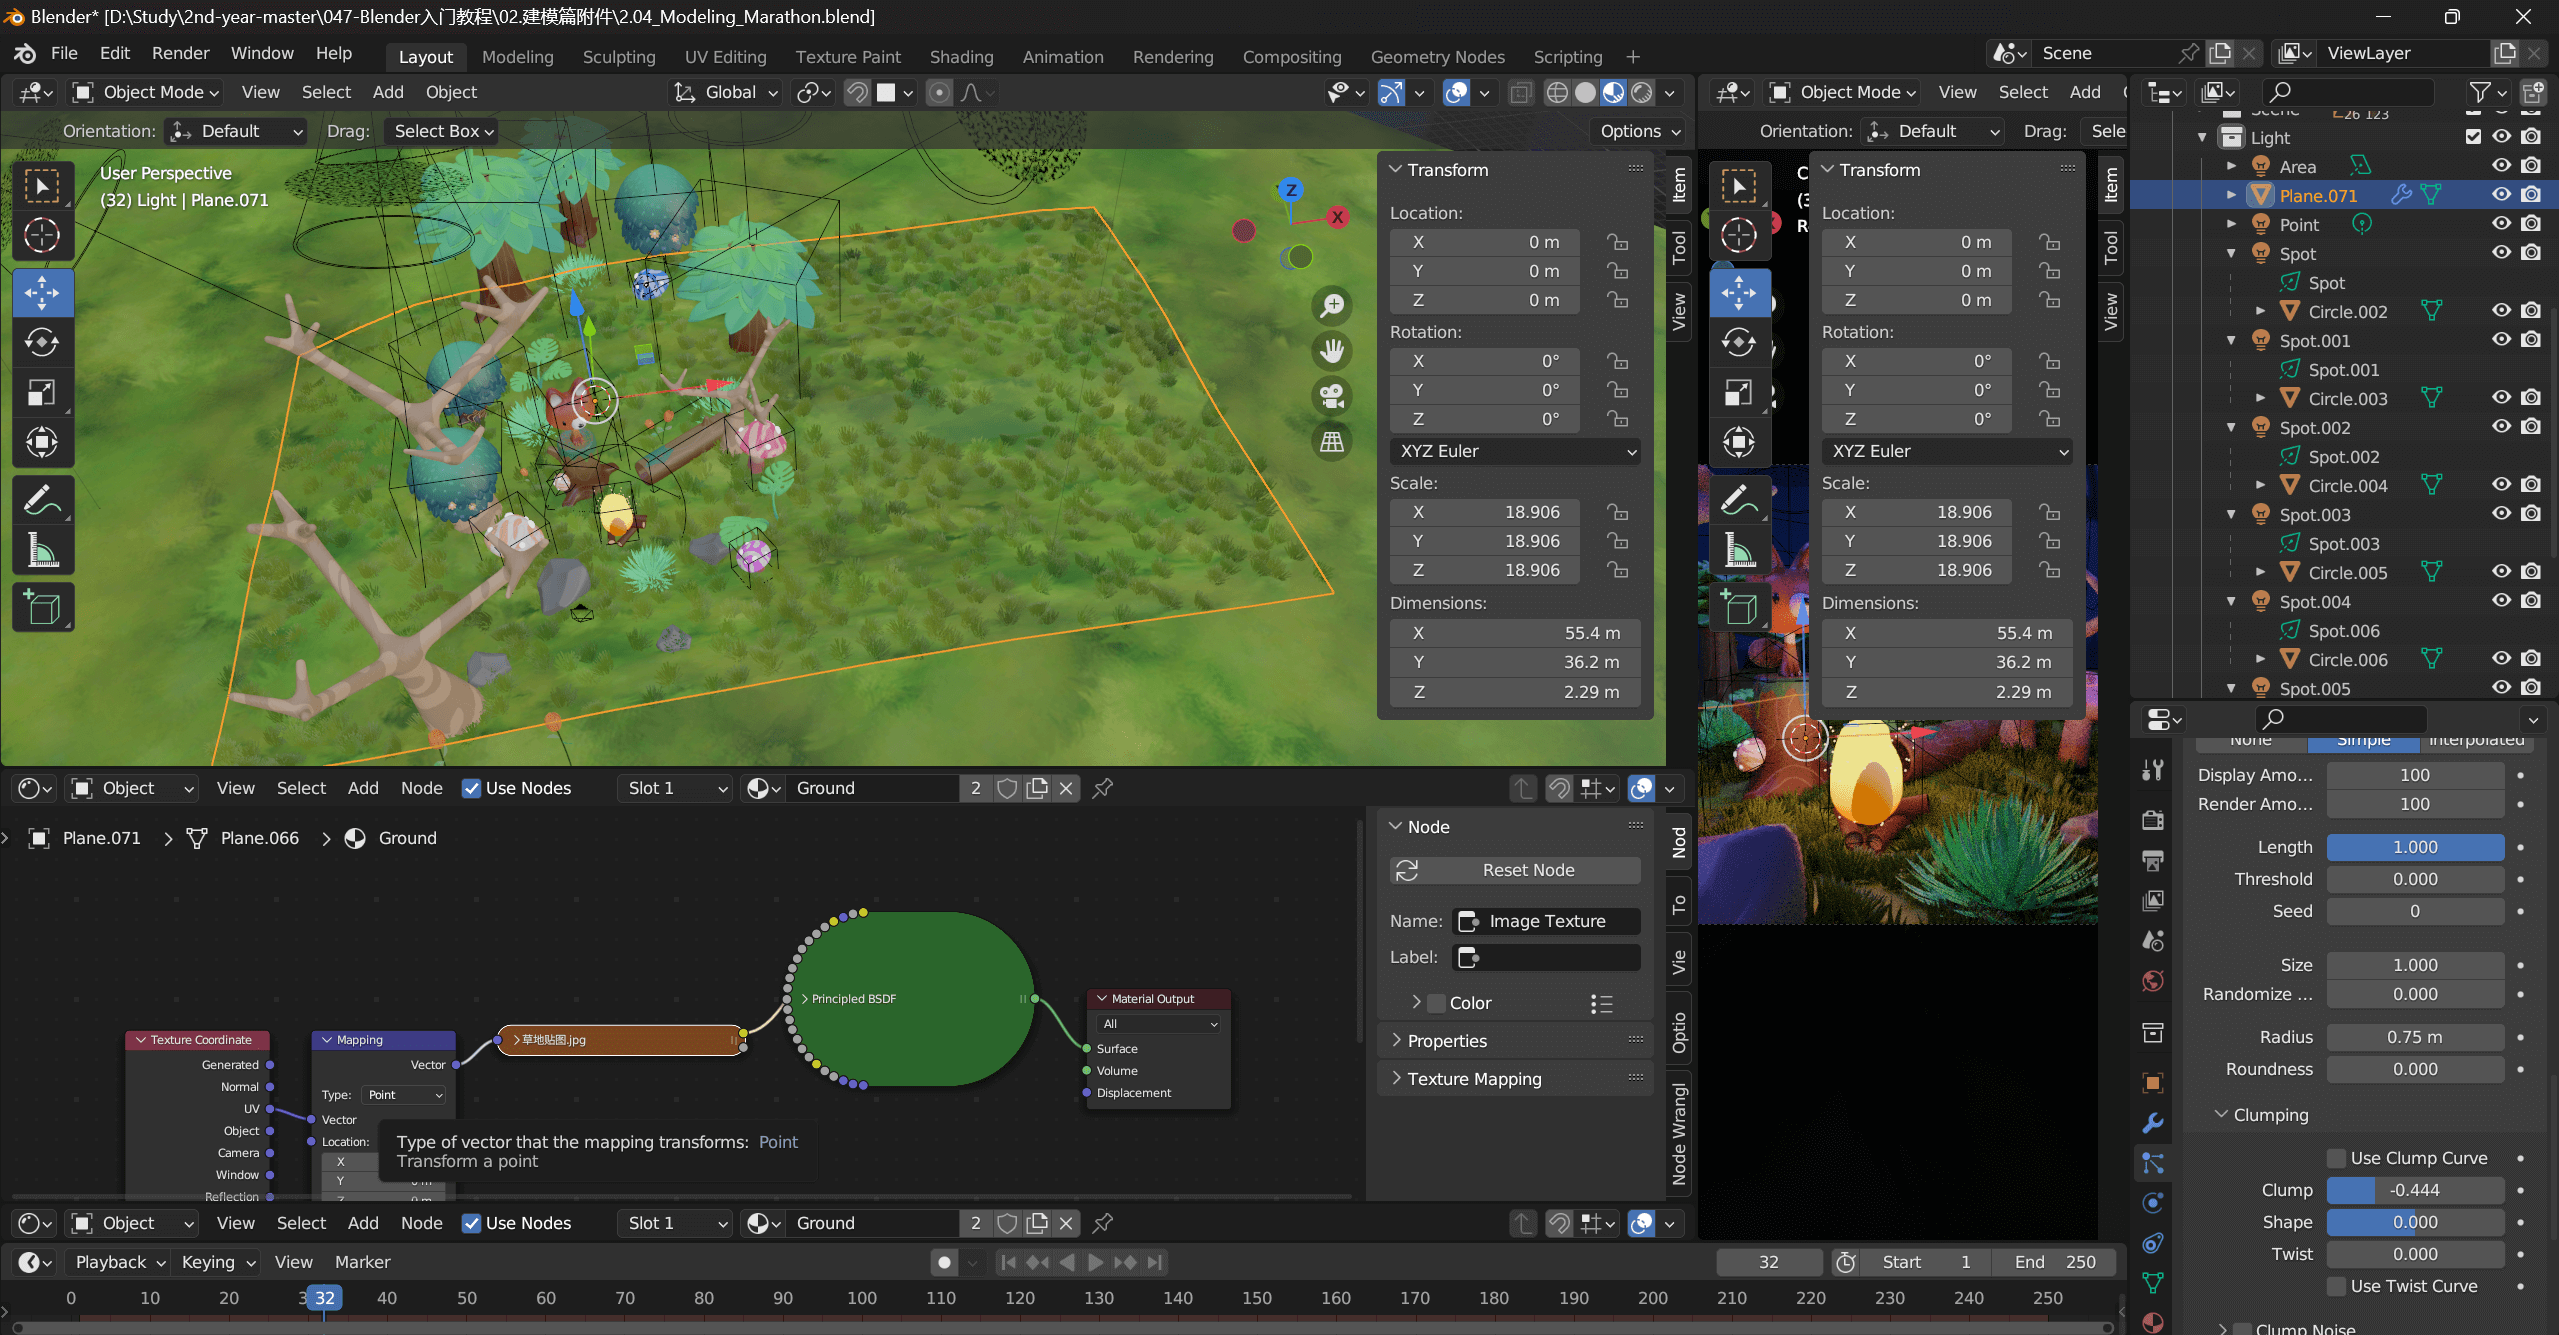The height and width of the screenshot is (1335, 2559).
Task: Switch to the Shading workspace tab
Action: tap(961, 57)
